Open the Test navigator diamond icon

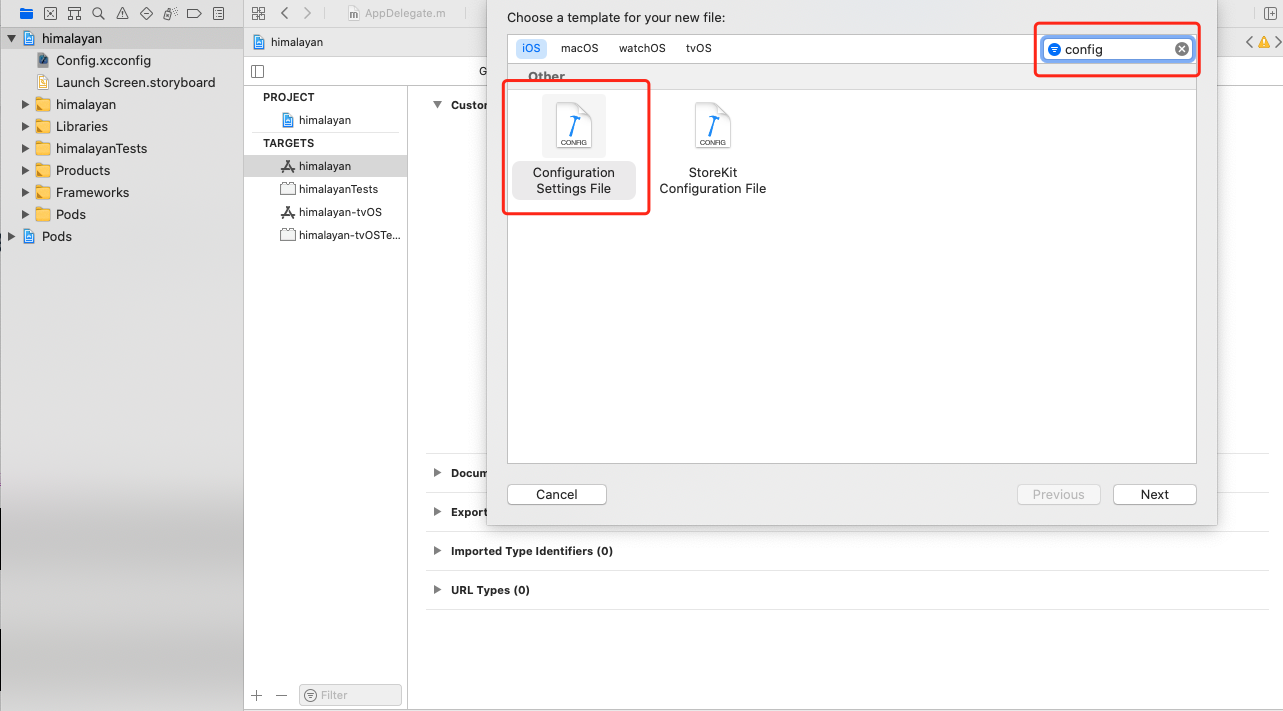pyautogui.click(x=146, y=13)
